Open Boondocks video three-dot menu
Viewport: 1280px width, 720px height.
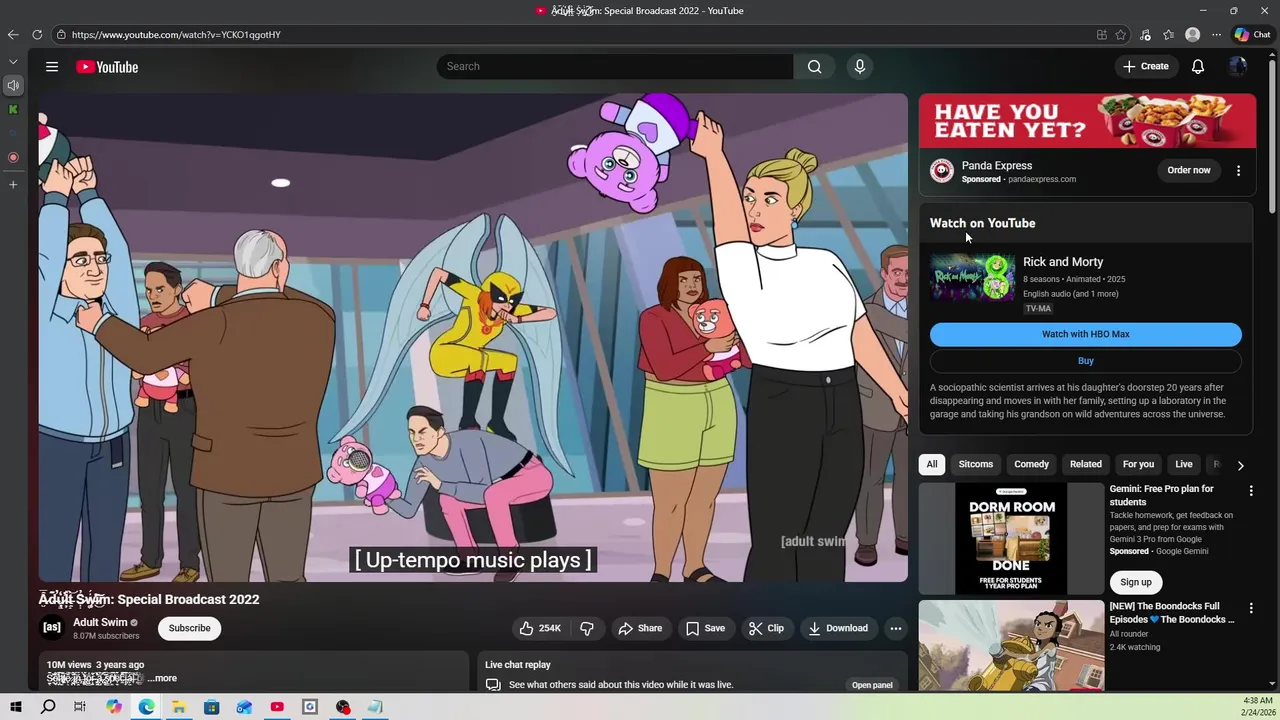[1251, 608]
